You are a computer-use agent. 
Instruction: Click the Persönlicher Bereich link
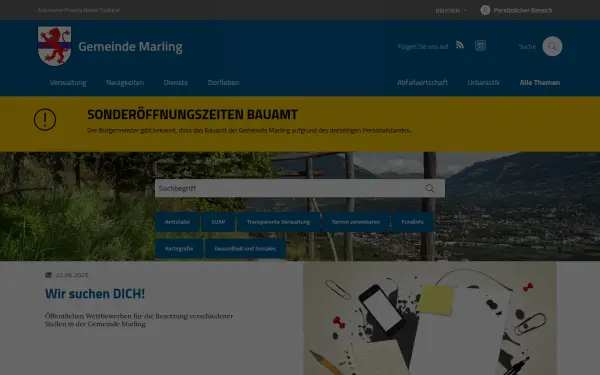522,10
